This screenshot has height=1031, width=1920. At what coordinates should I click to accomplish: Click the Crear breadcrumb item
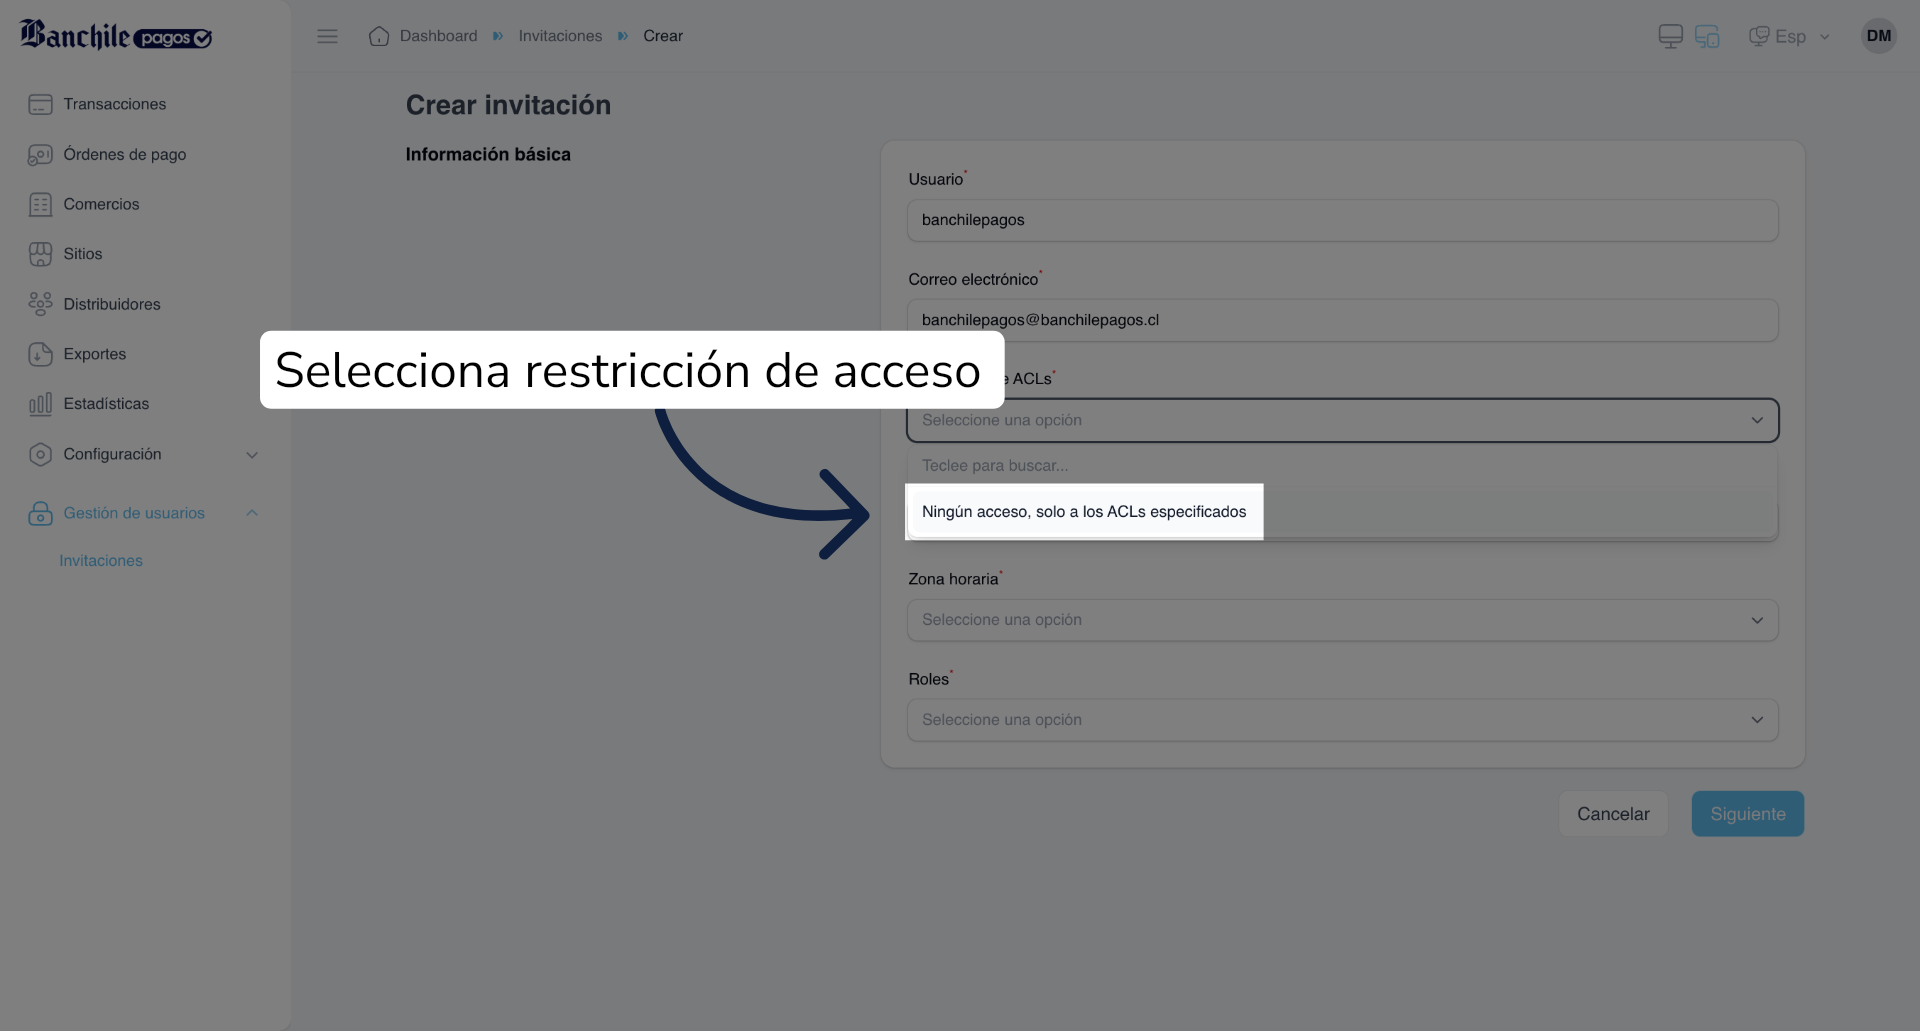click(x=663, y=36)
